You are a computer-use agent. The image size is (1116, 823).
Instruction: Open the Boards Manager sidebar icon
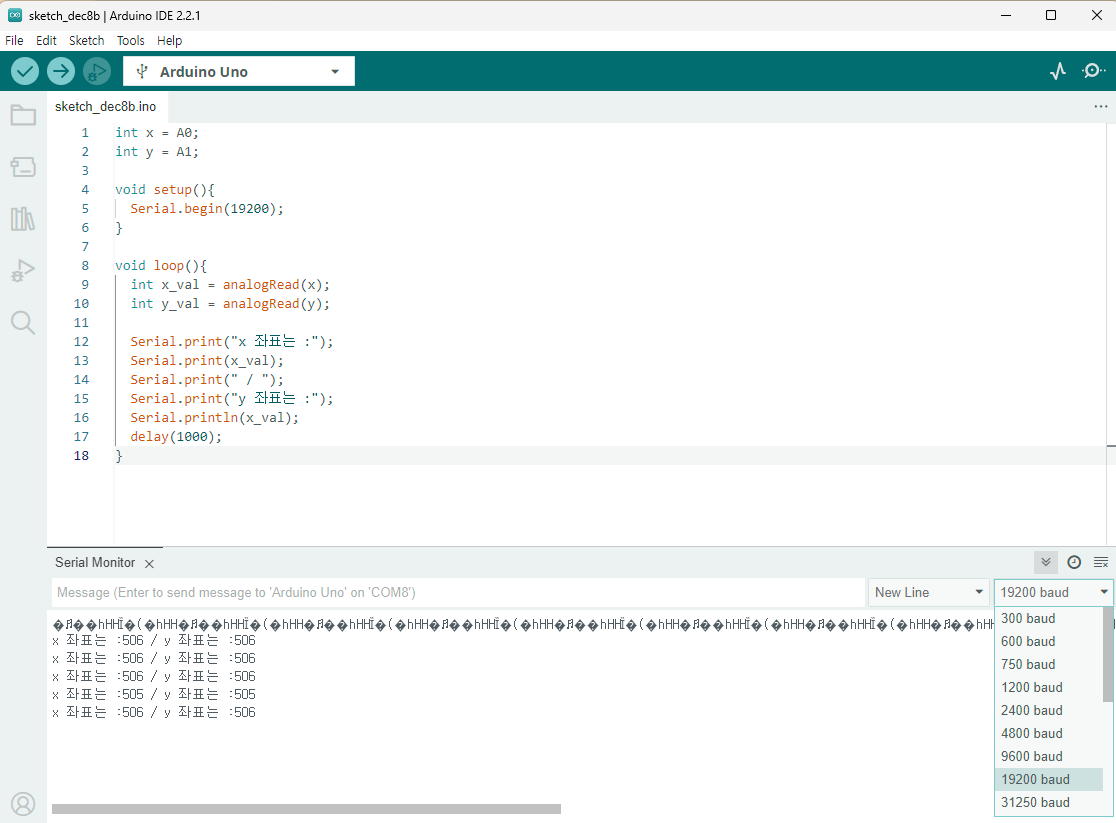(23, 167)
